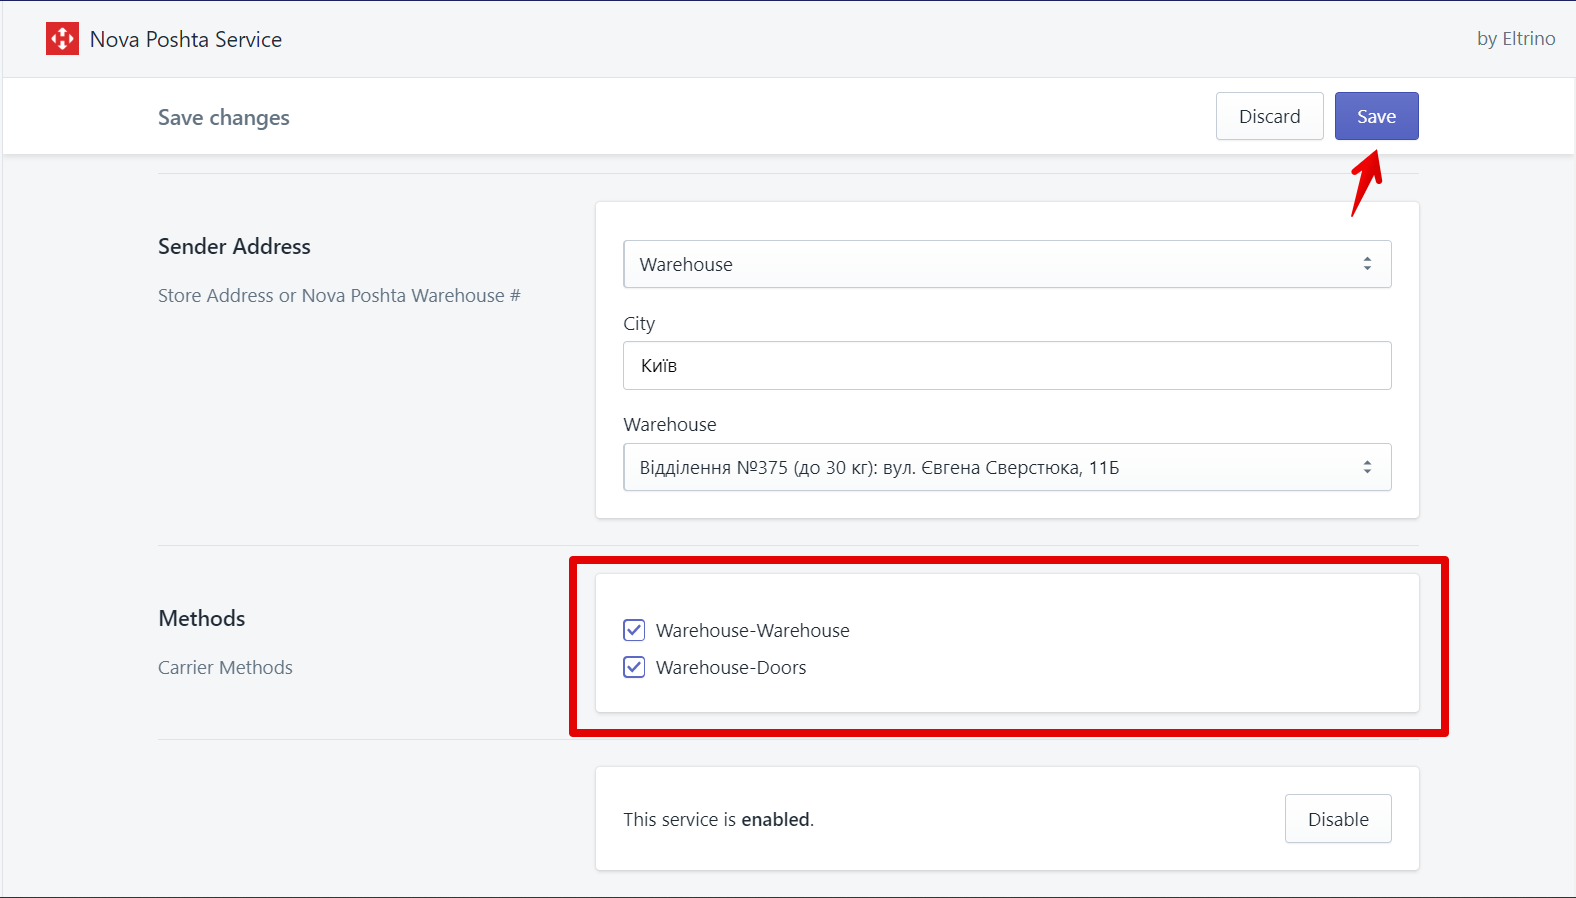The width and height of the screenshot is (1576, 898).
Task: Discard the unsaved changes
Action: coord(1269,116)
